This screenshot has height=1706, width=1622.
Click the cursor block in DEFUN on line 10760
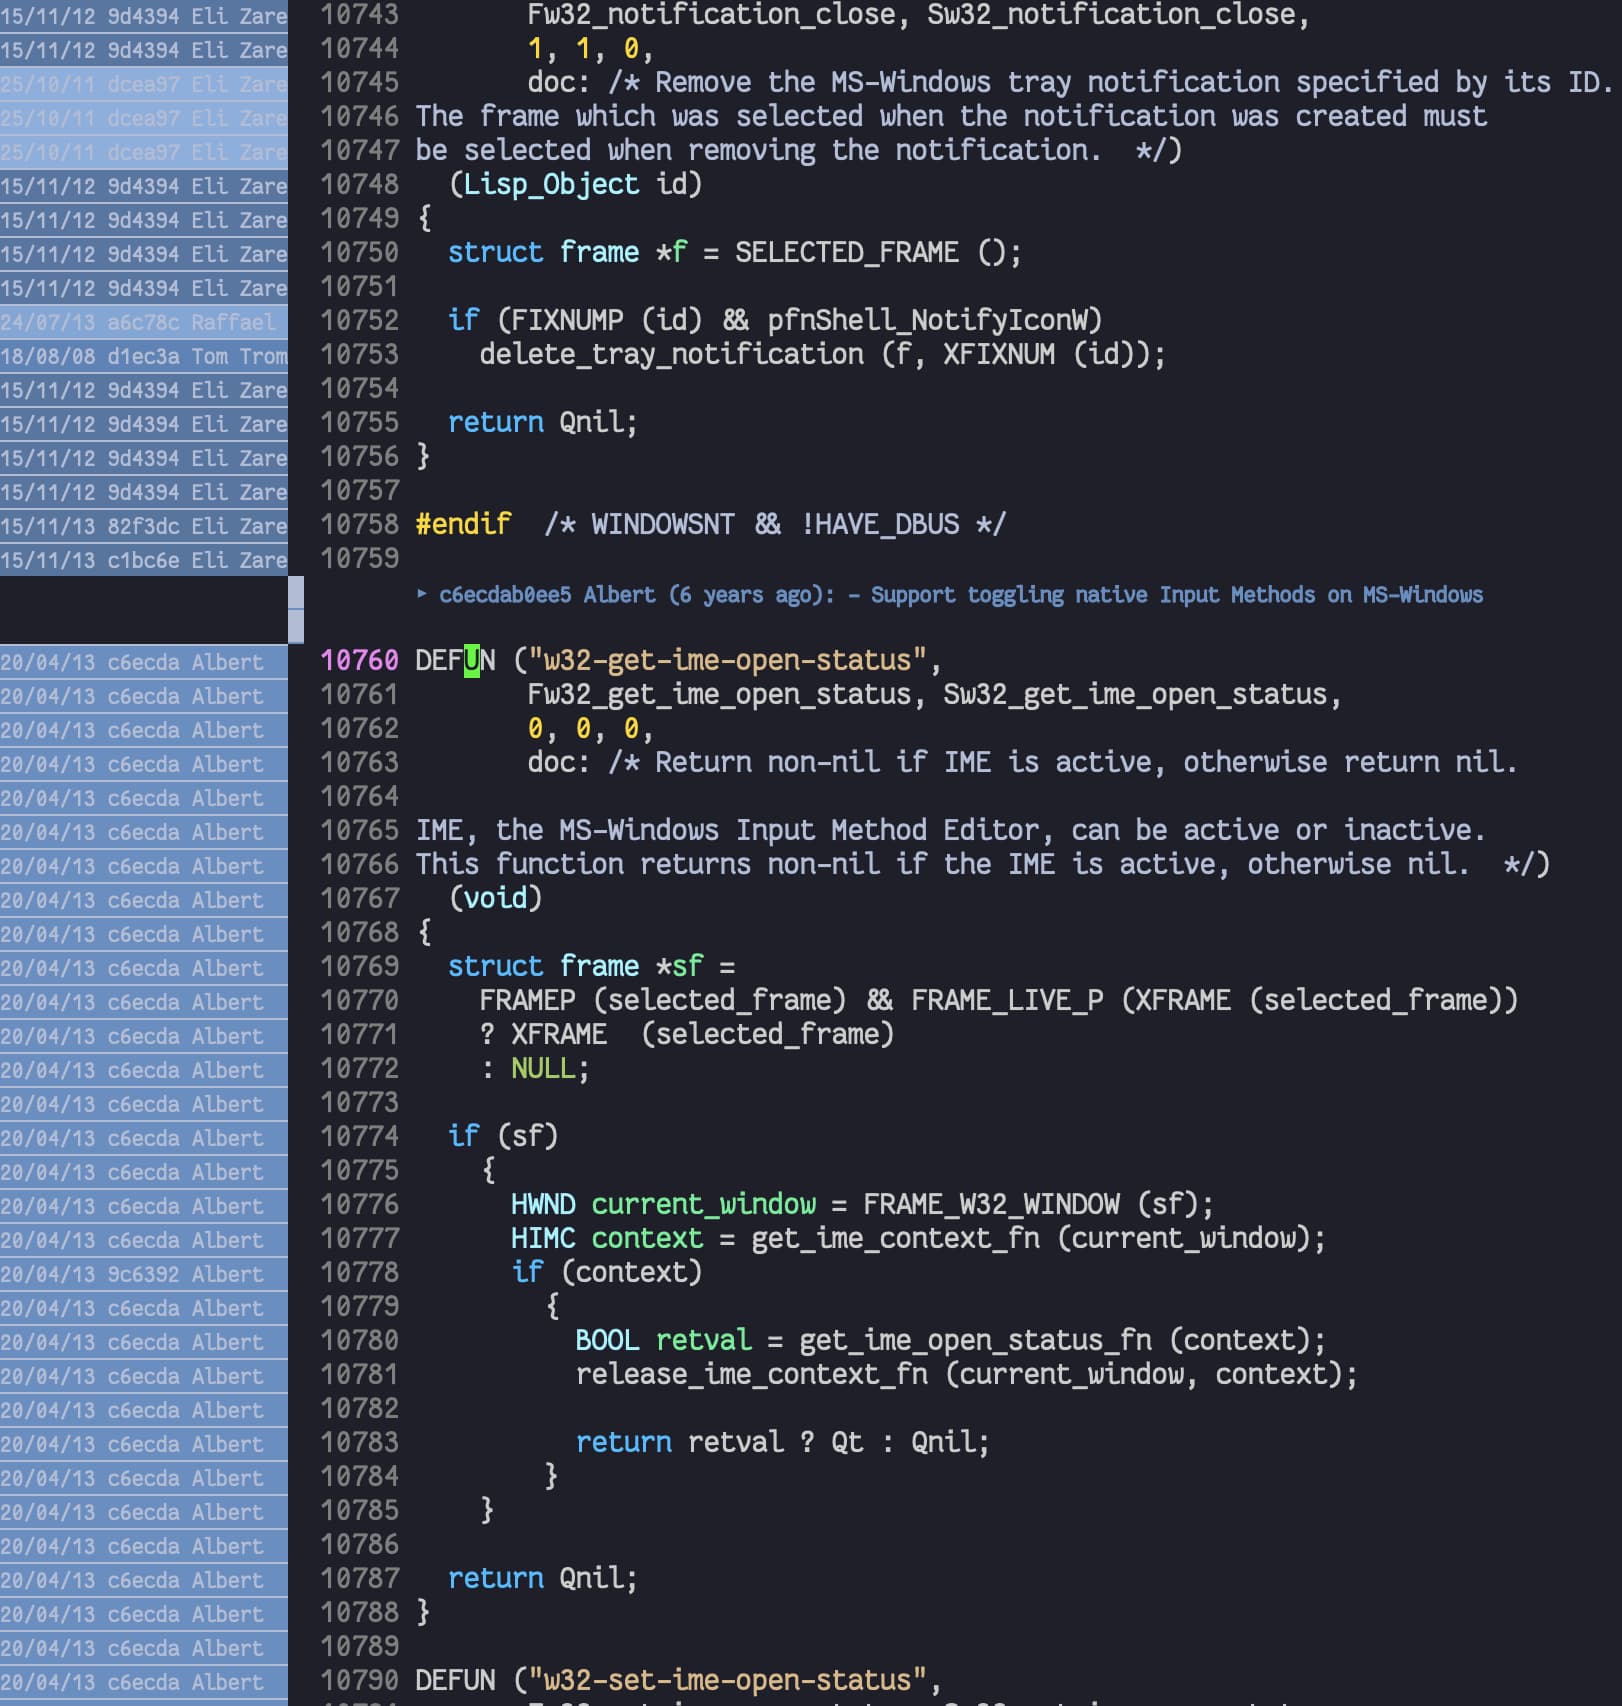(x=472, y=661)
